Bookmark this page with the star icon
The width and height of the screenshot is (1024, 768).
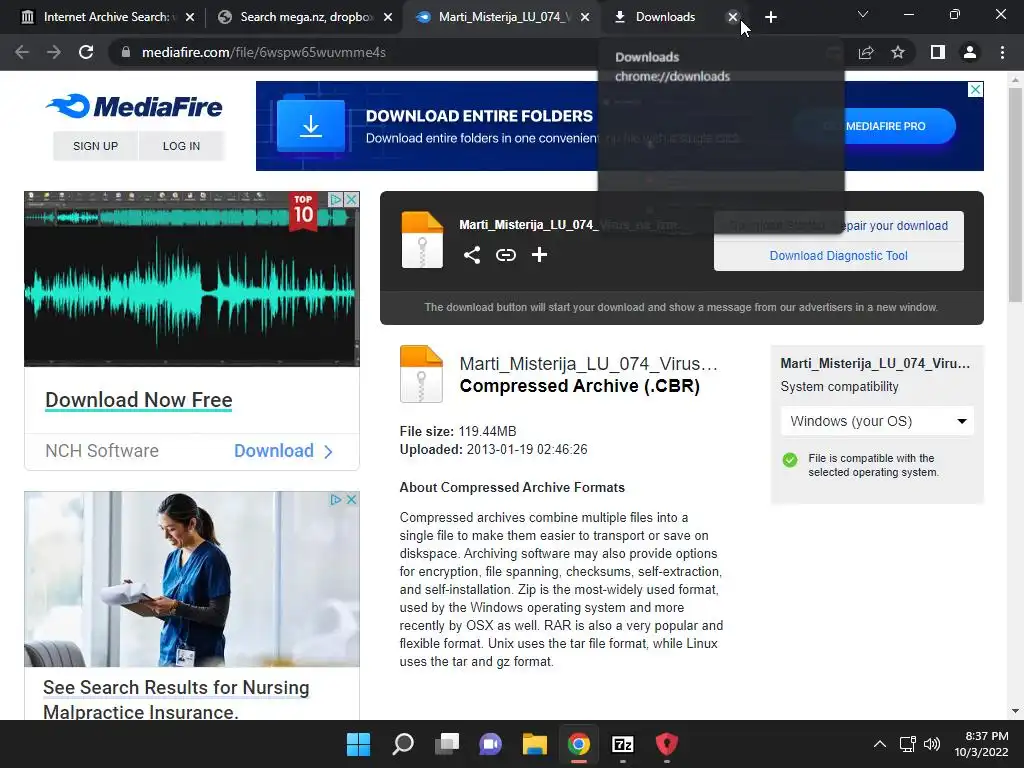(x=898, y=52)
